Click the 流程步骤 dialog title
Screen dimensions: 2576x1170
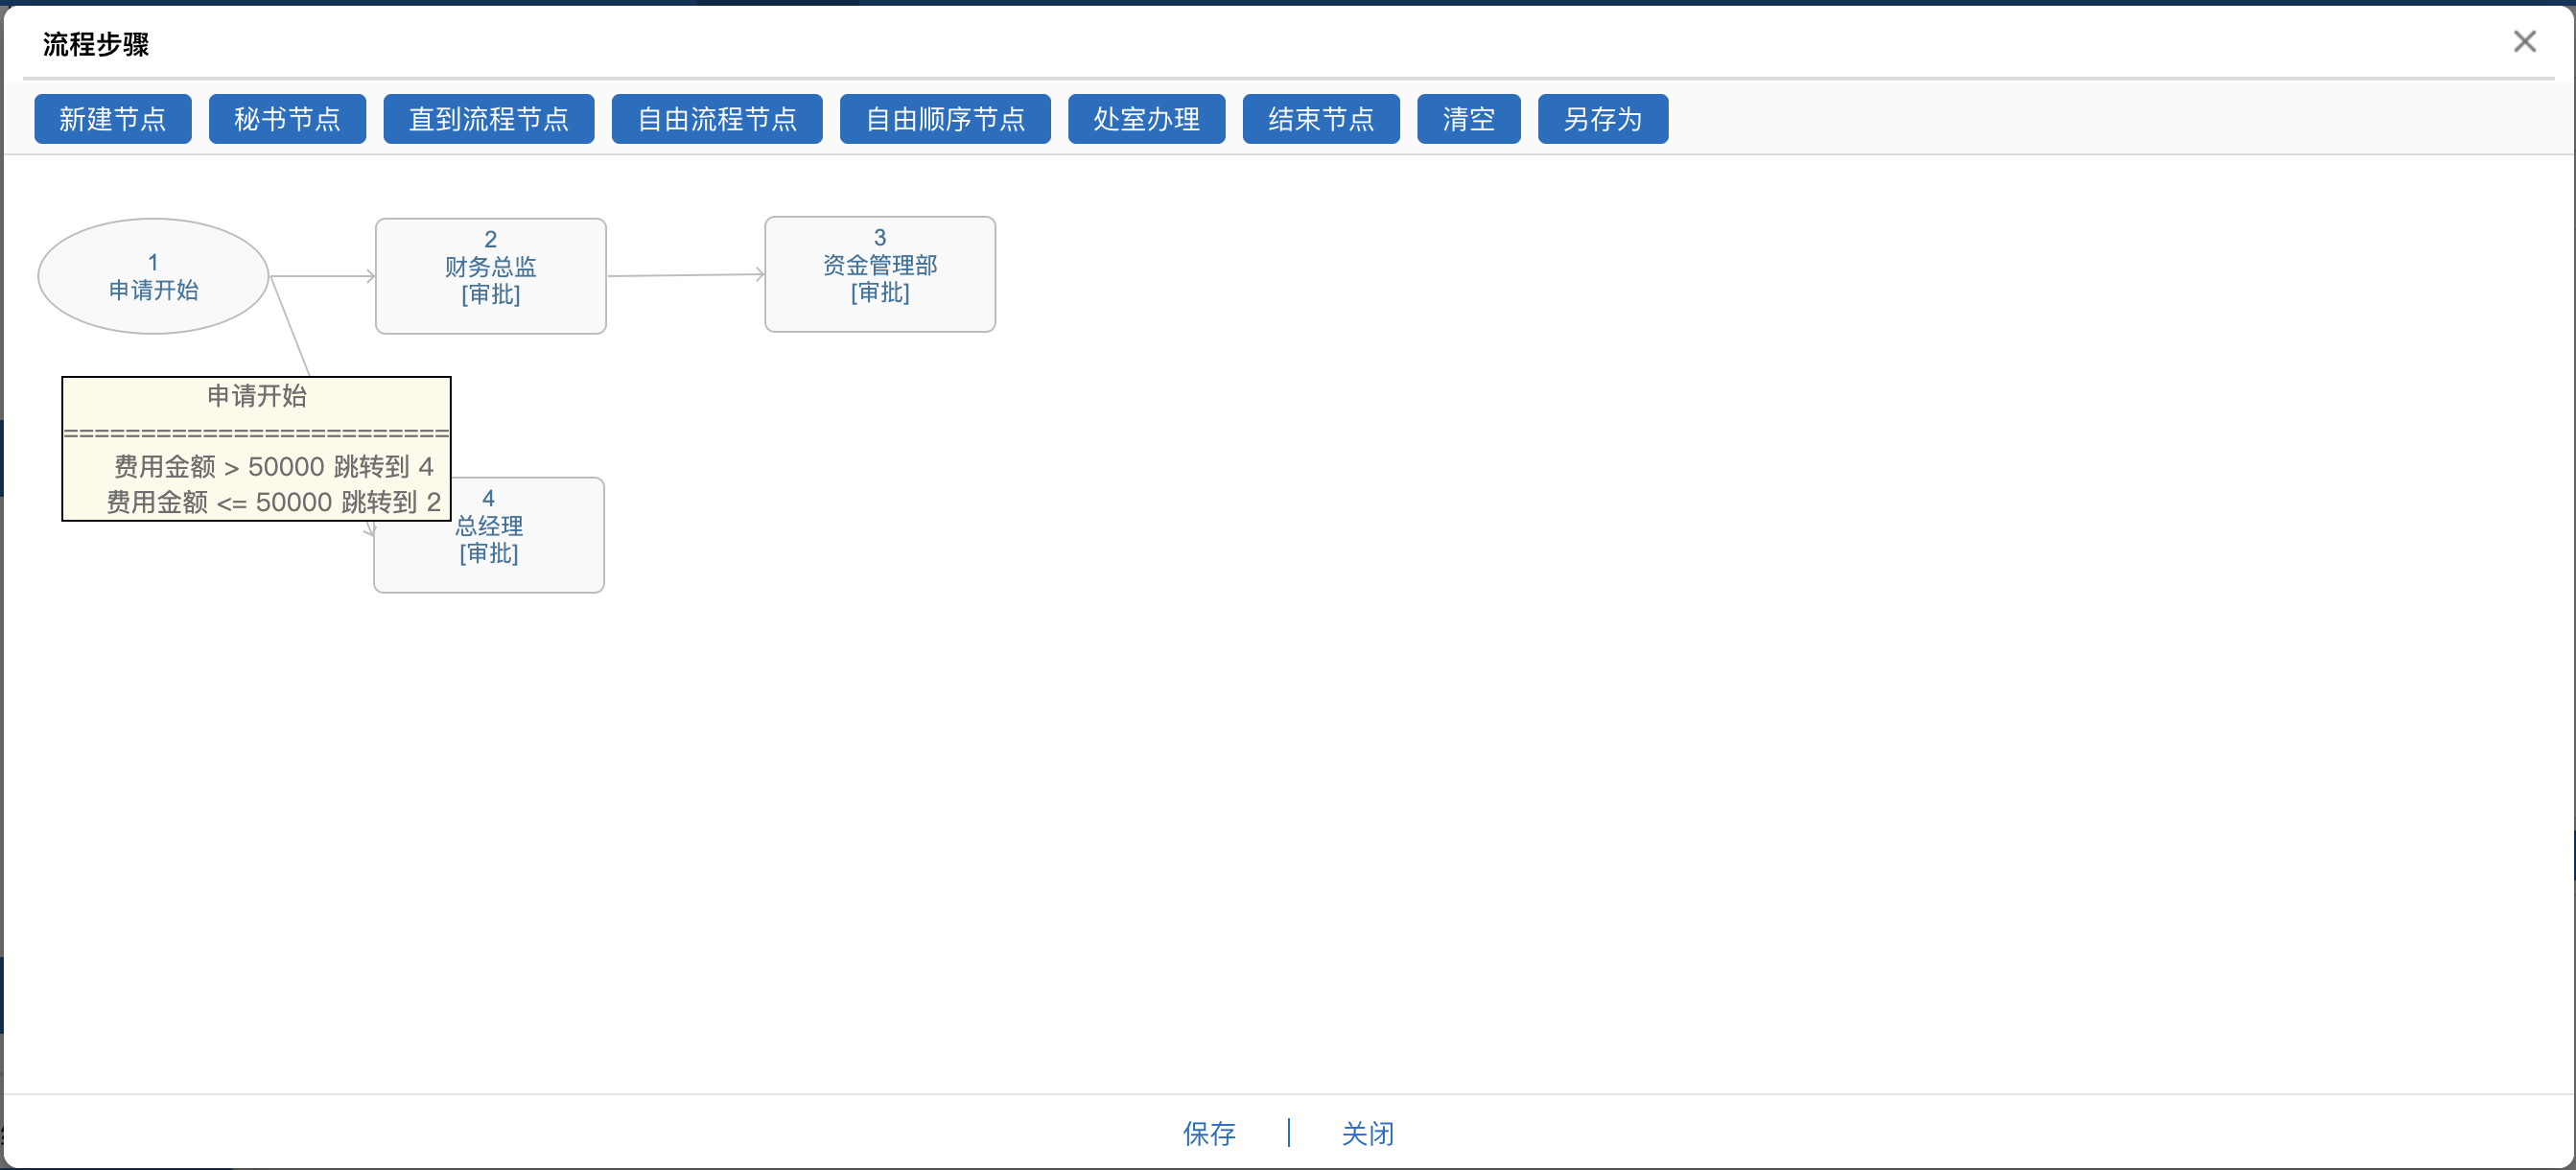point(96,44)
